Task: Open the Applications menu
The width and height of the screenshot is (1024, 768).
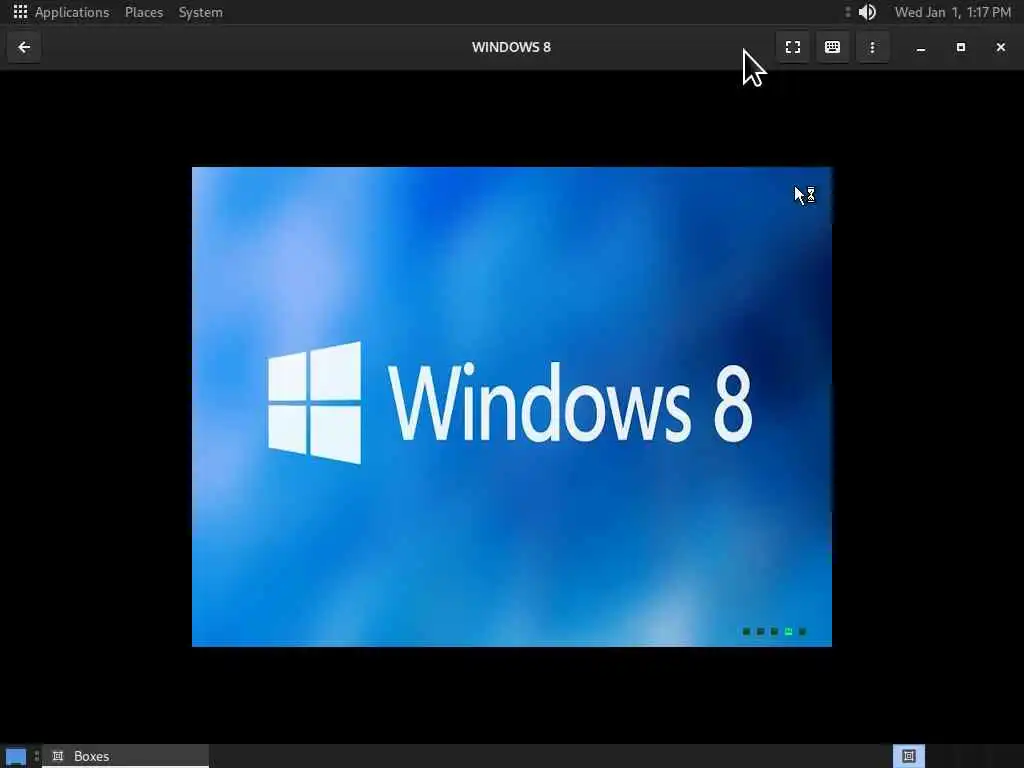Action: tap(72, 12)
